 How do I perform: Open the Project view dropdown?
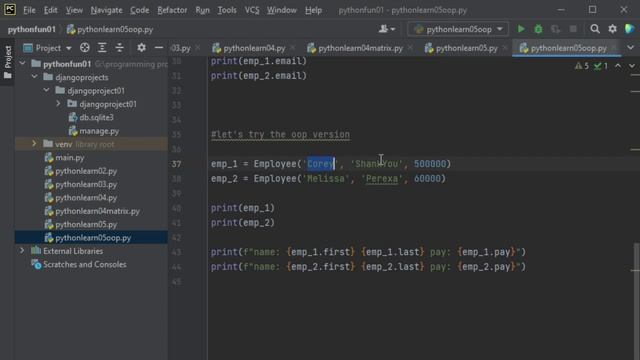click(x=48, y=48)
